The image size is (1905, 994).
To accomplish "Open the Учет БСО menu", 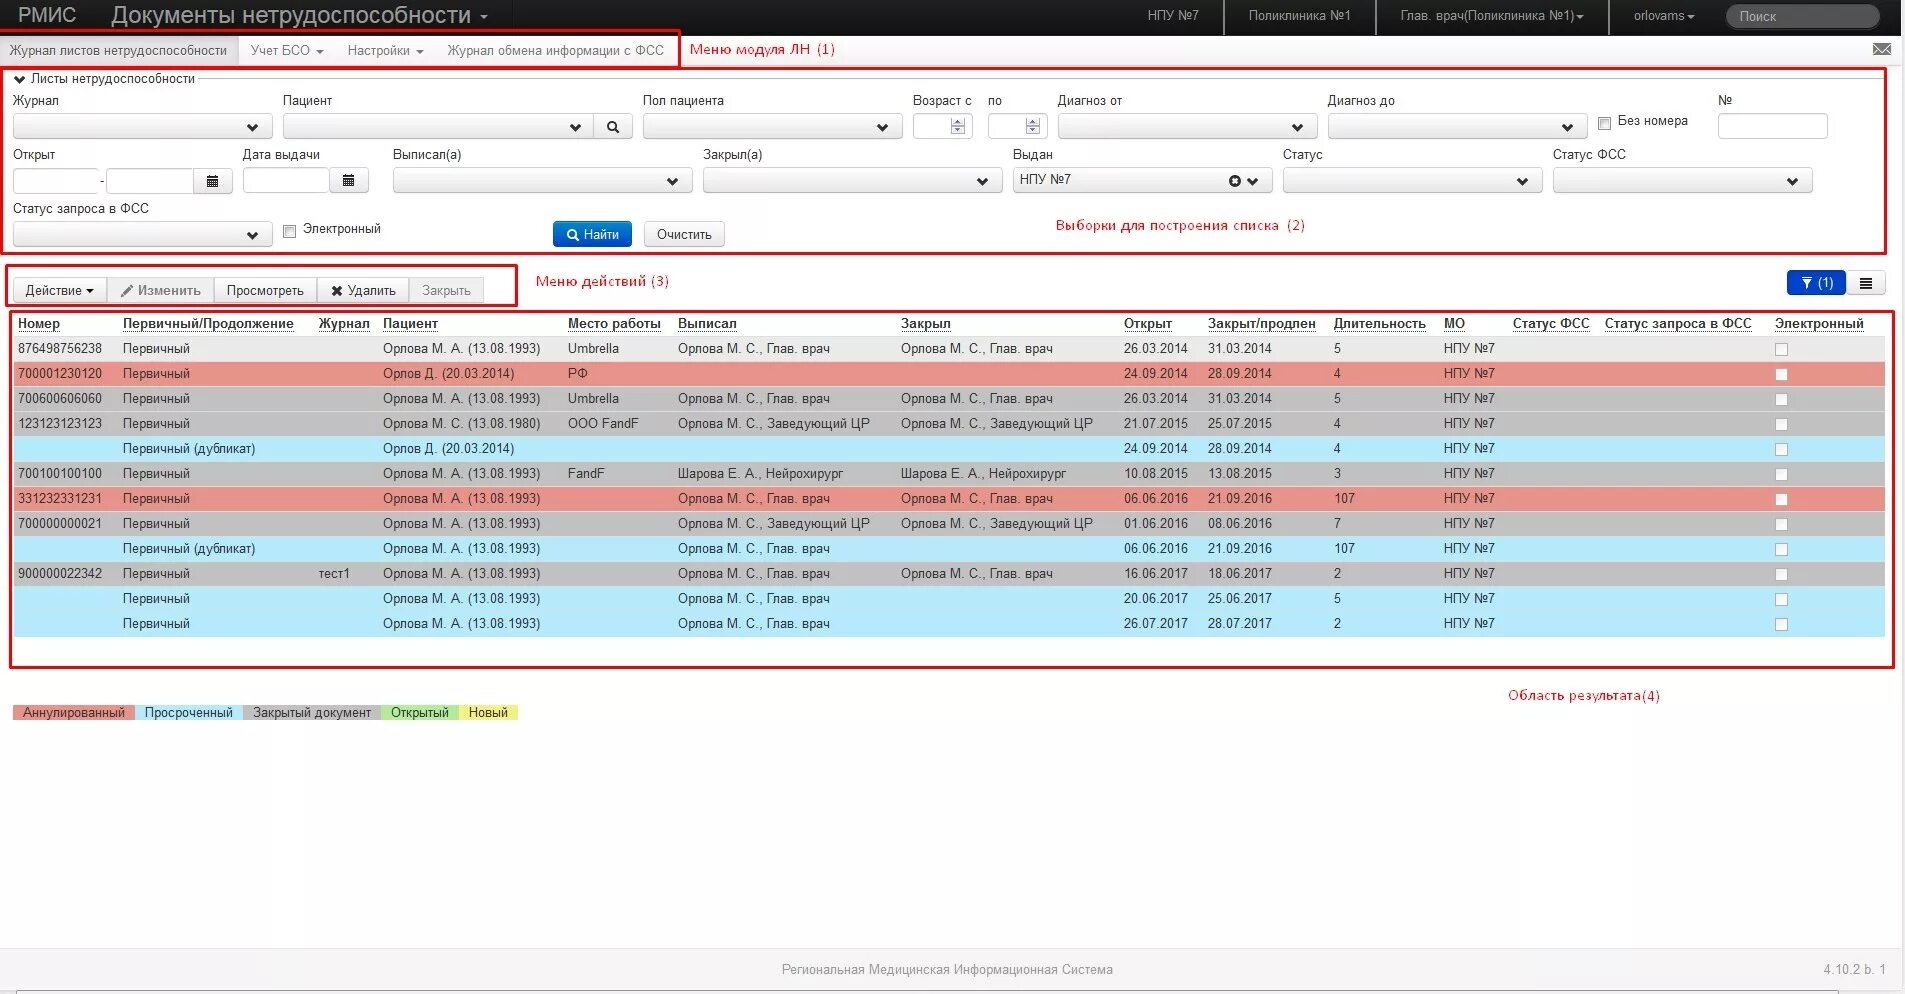I will point(287,51).
